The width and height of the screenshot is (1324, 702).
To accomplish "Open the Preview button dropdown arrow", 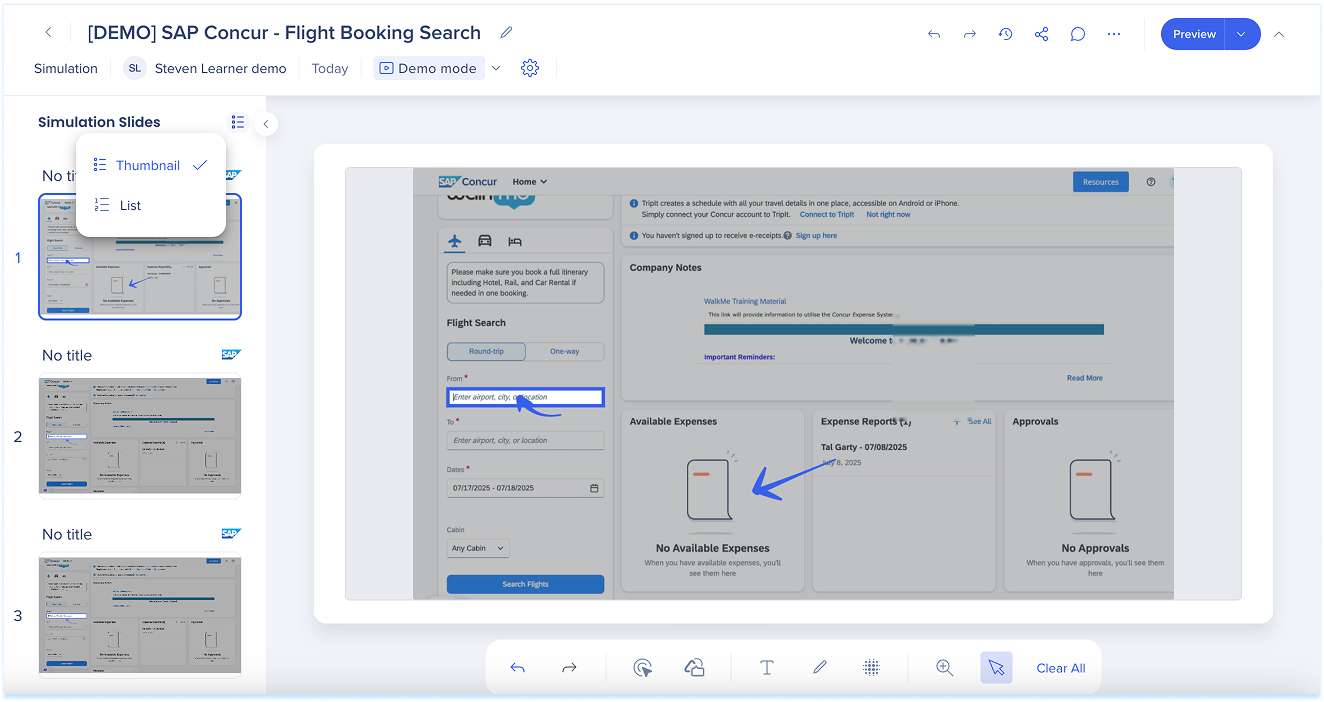I will click(x=1241, y=34).
